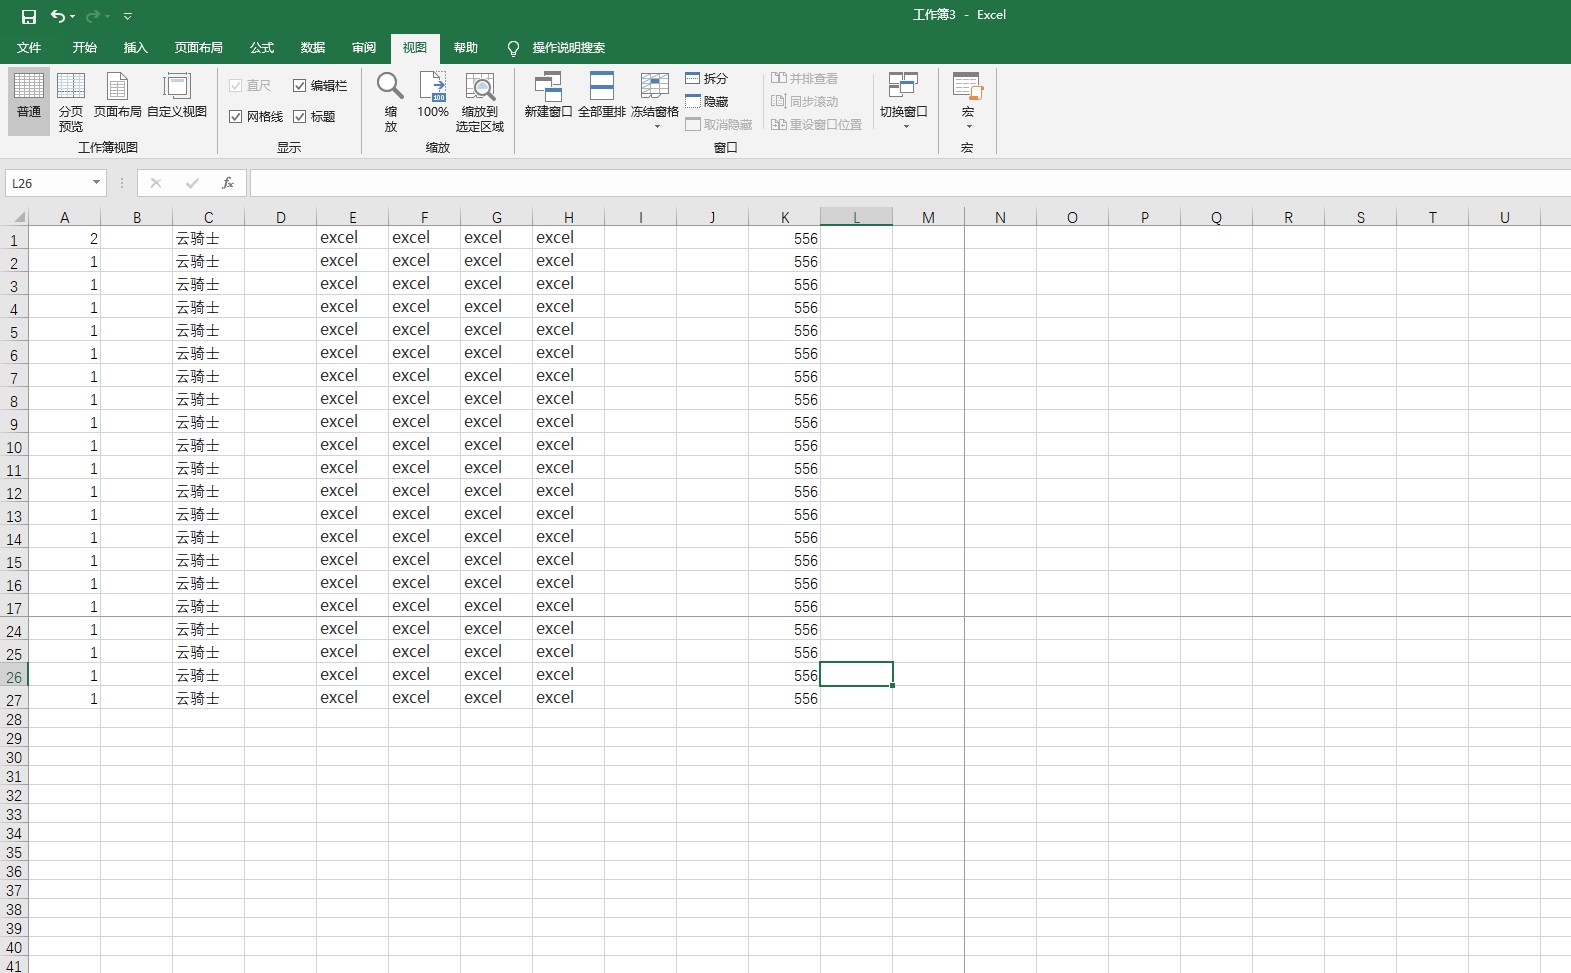Viewport: 1571px width, 973px height.
Task: Open the File (文件) tab
Action: pyautogui.click(x=29, y=47)
